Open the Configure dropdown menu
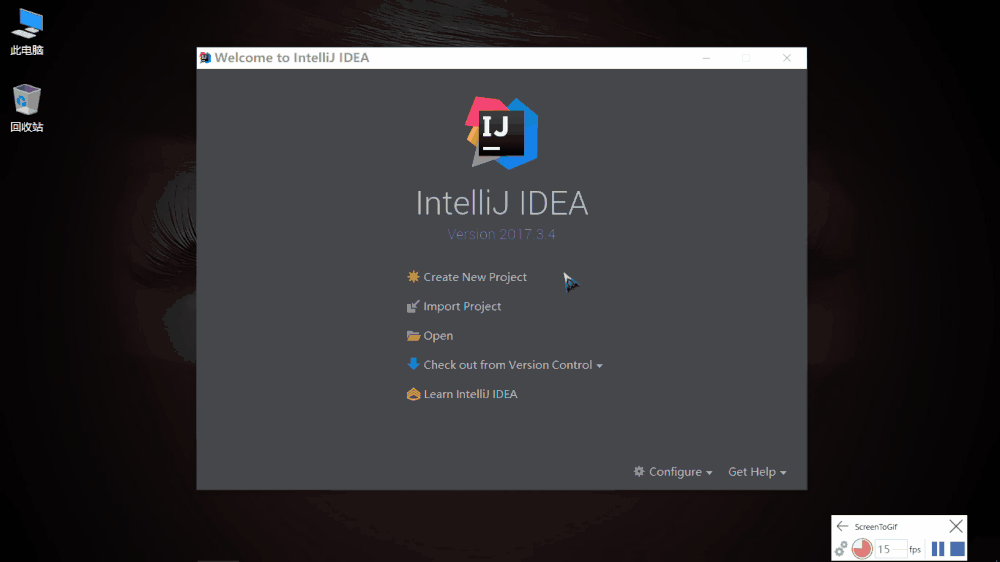The height and width of the screenshot is (562, 1000). (x=673, y=472)
